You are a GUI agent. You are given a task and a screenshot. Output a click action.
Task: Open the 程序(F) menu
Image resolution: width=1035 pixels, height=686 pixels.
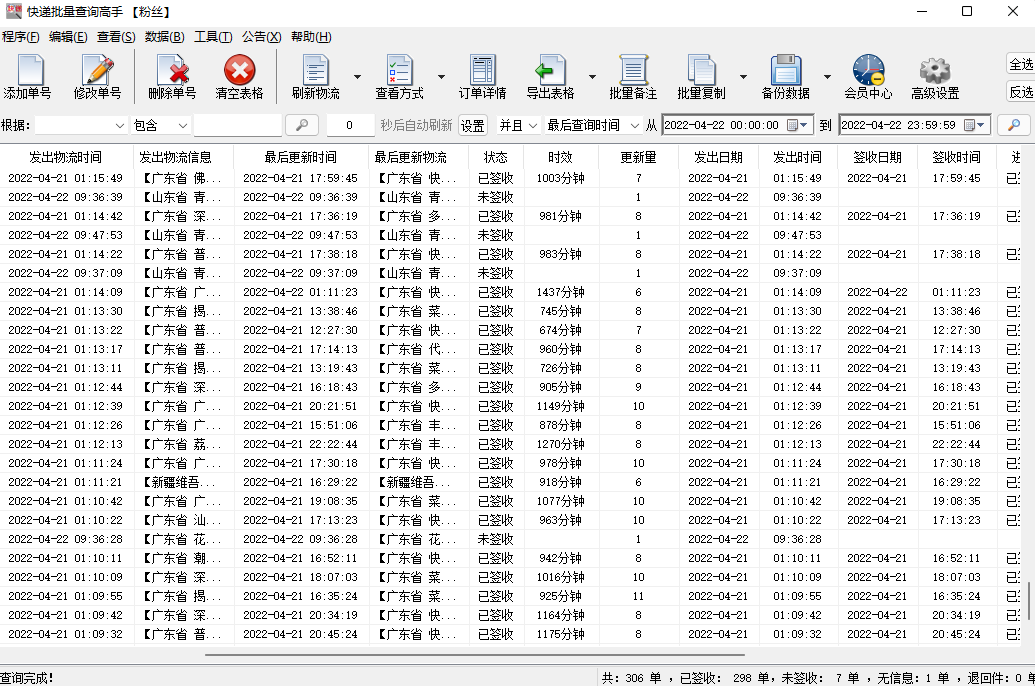point(20,37)
